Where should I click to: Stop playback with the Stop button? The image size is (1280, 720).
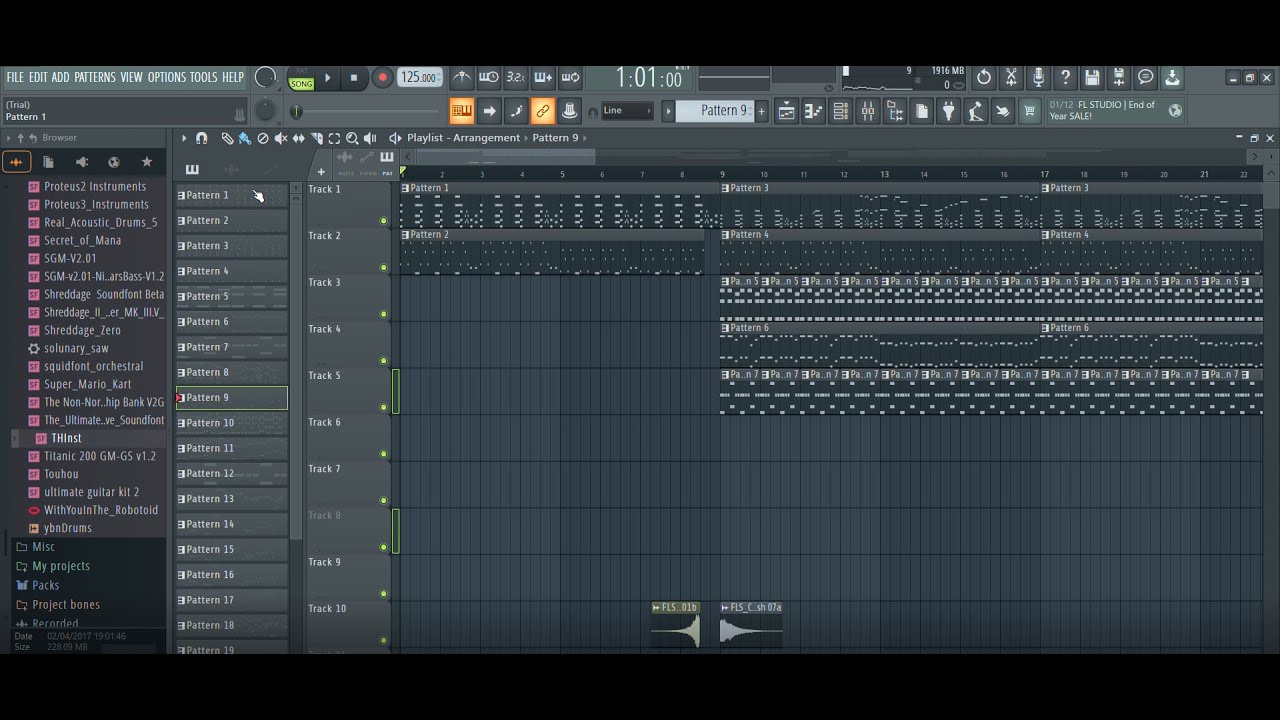[x=353, y=78]
